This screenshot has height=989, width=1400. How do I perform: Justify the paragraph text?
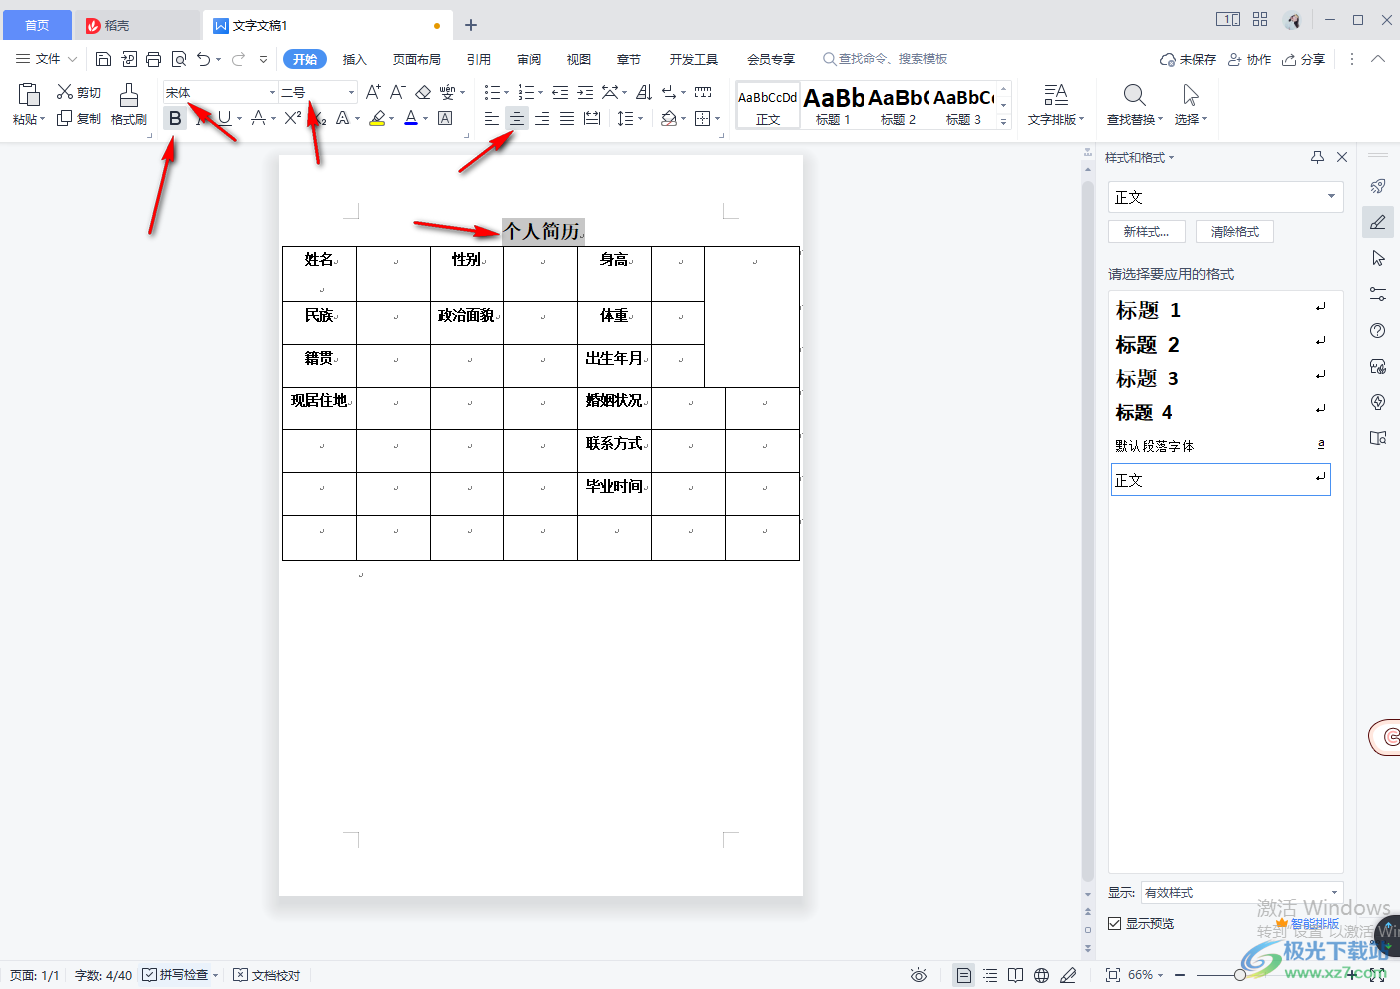(567, 118)
